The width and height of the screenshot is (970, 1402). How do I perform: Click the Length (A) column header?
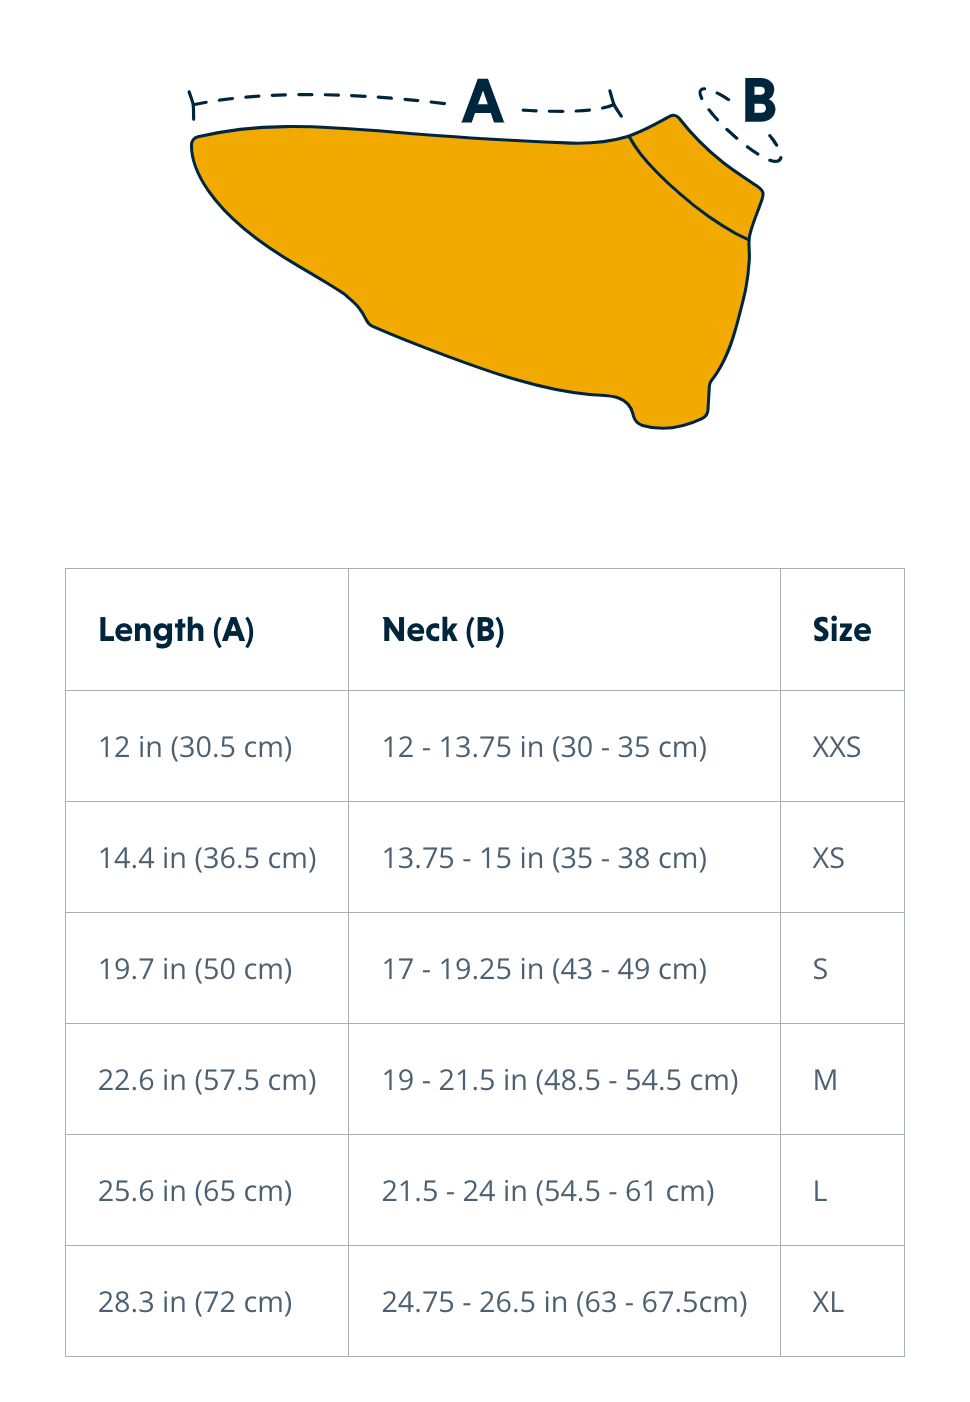(x=176, y=630)
